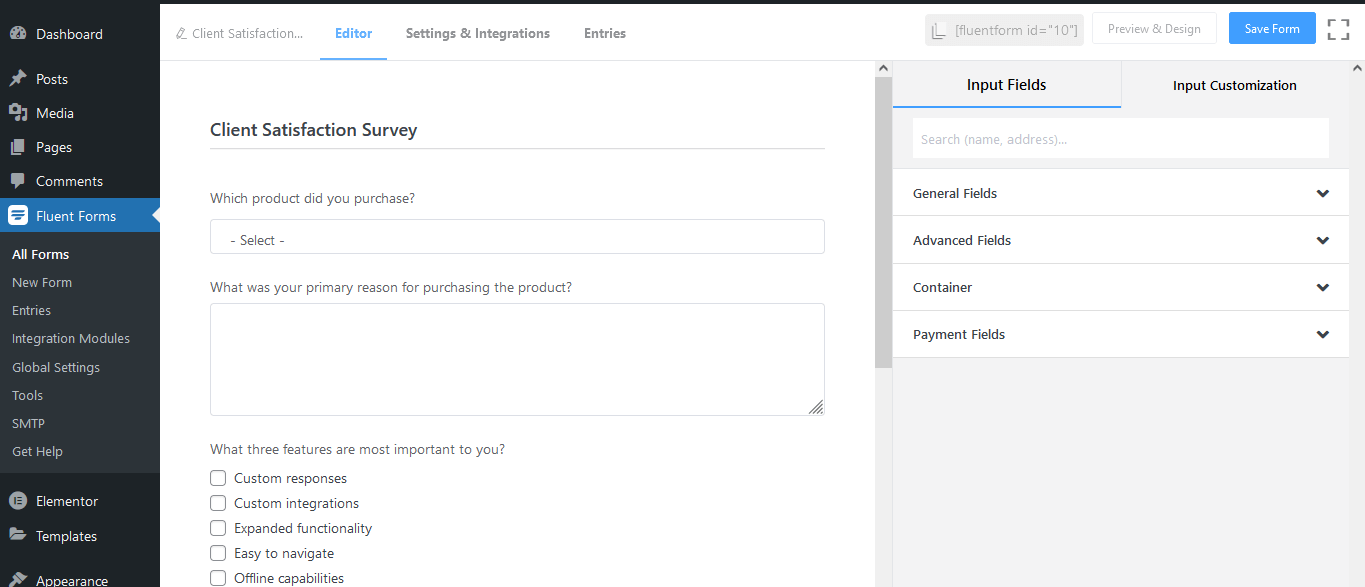
Task: Click the Templates folder icon
Action: 18,535
